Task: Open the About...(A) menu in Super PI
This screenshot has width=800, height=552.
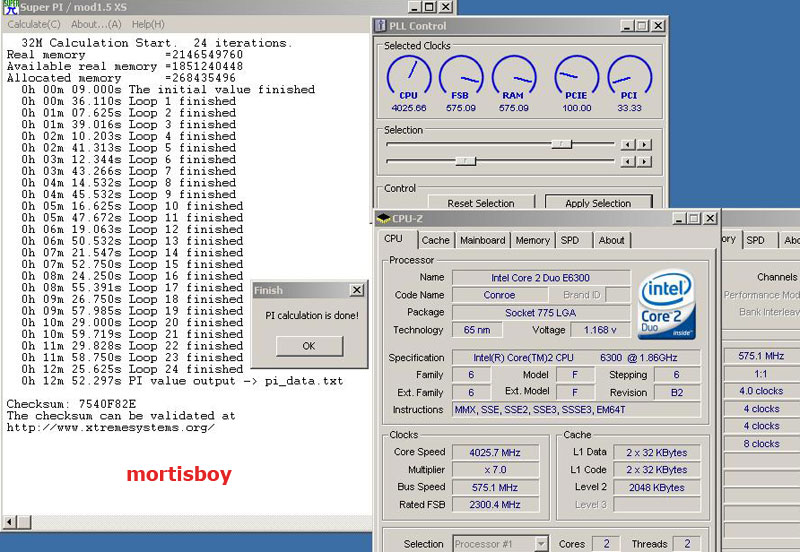Action: coord(96,24)
